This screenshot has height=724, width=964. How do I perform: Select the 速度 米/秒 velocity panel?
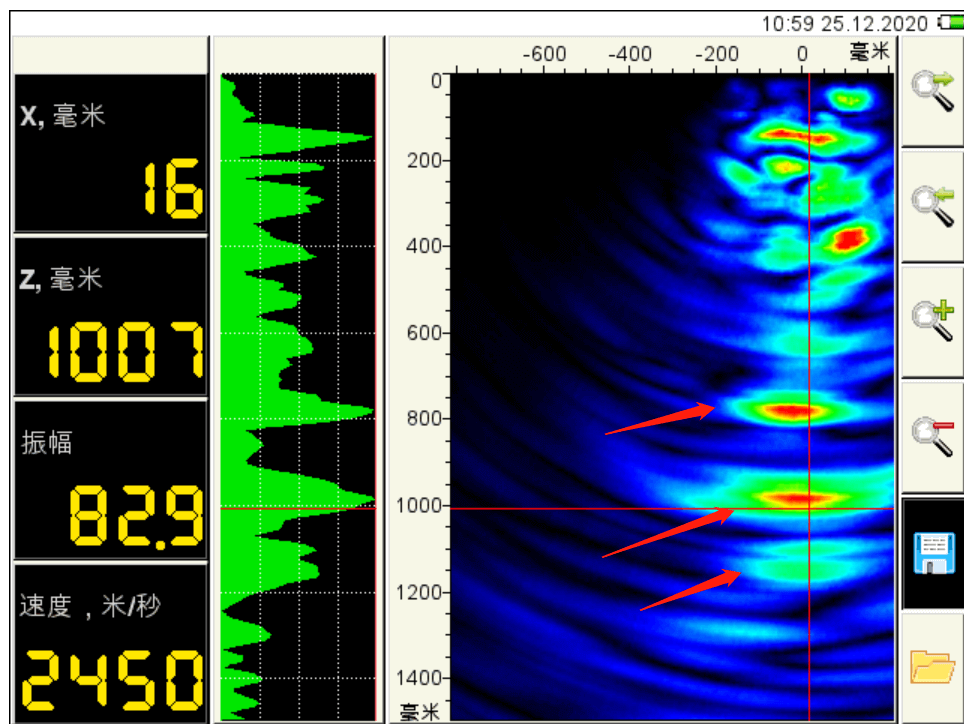point(110,642)
